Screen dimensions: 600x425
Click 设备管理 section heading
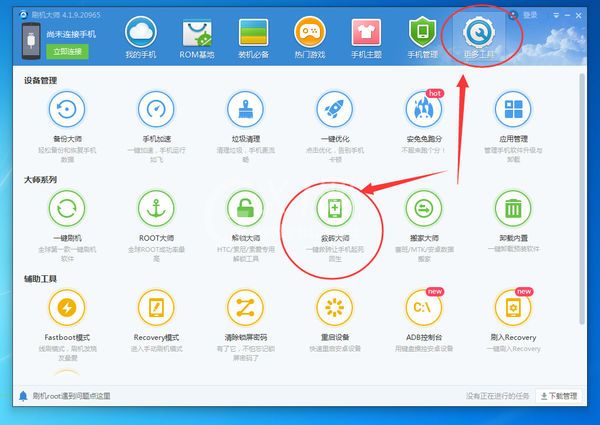(41, 80)
